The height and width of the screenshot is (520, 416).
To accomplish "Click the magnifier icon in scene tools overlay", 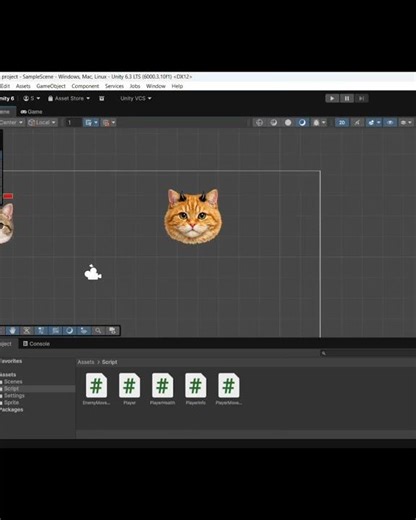I will click(x=98, y=331).
